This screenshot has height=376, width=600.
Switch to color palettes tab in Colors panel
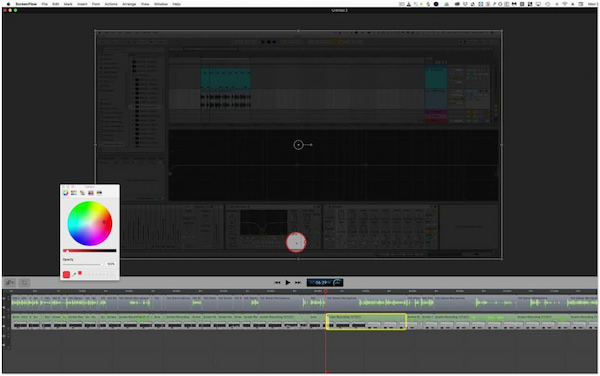82,193
